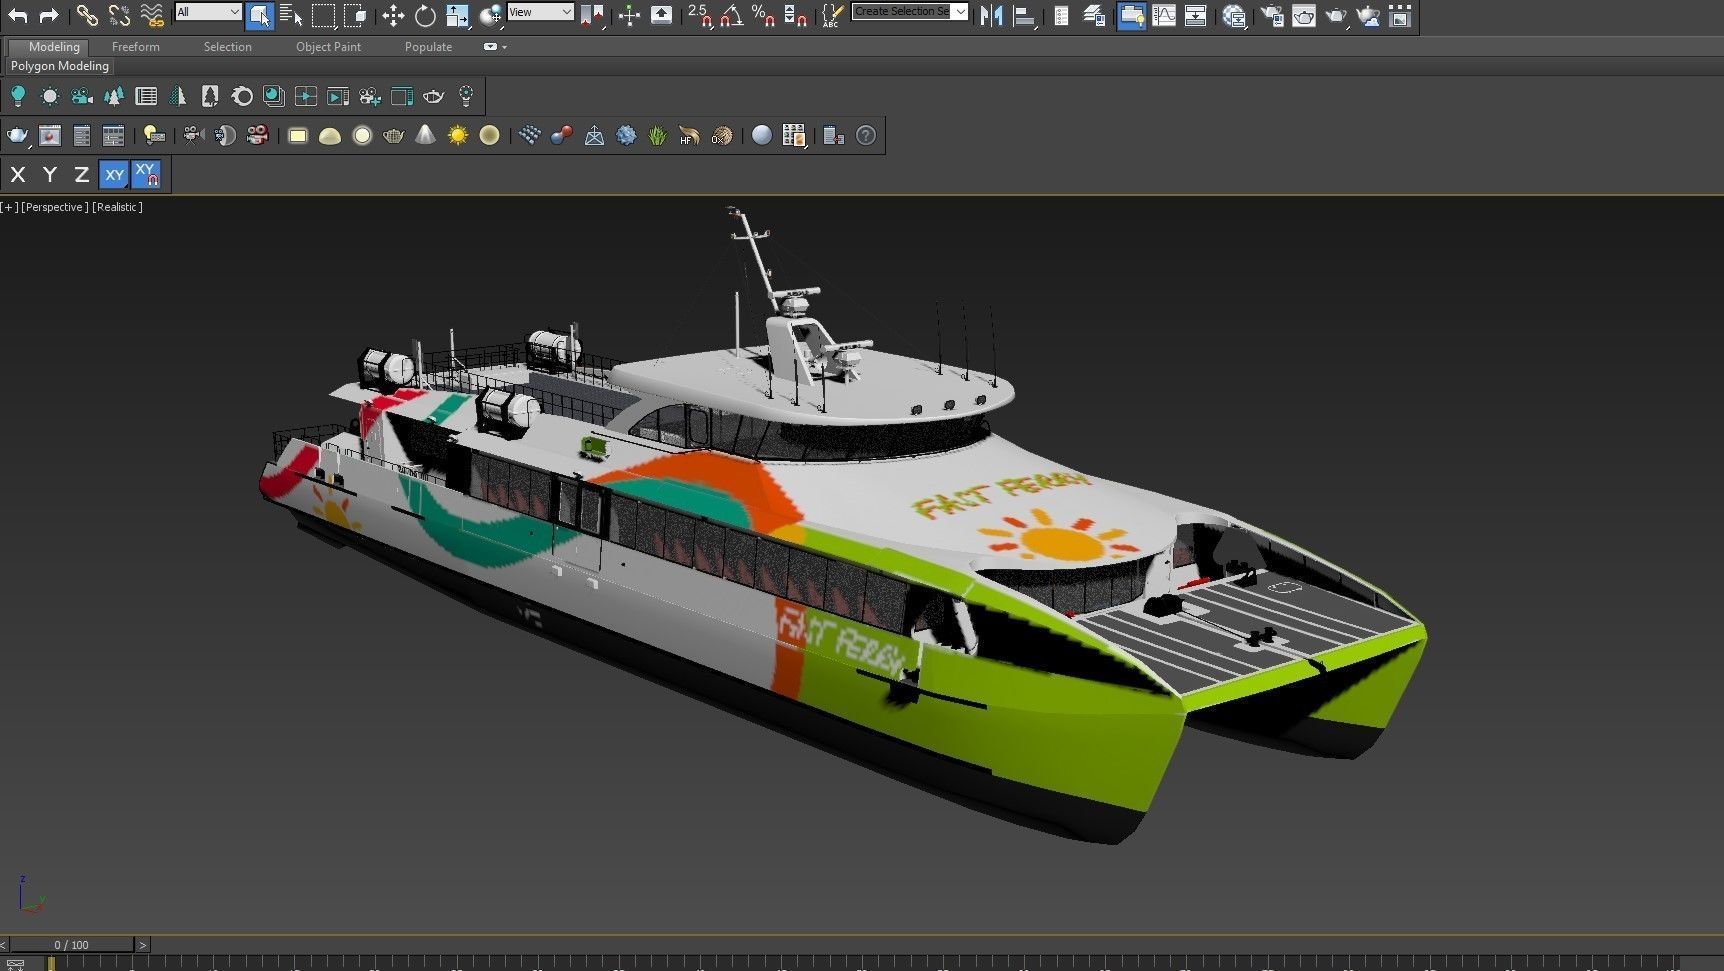Activate Bind to Space Warp tool
The width and height of the screenshot is (1724, 971).
[152, 15]
